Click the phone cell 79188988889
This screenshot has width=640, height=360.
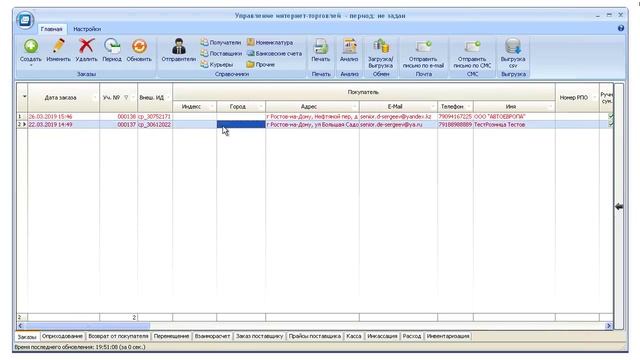(x=455, y=124)
